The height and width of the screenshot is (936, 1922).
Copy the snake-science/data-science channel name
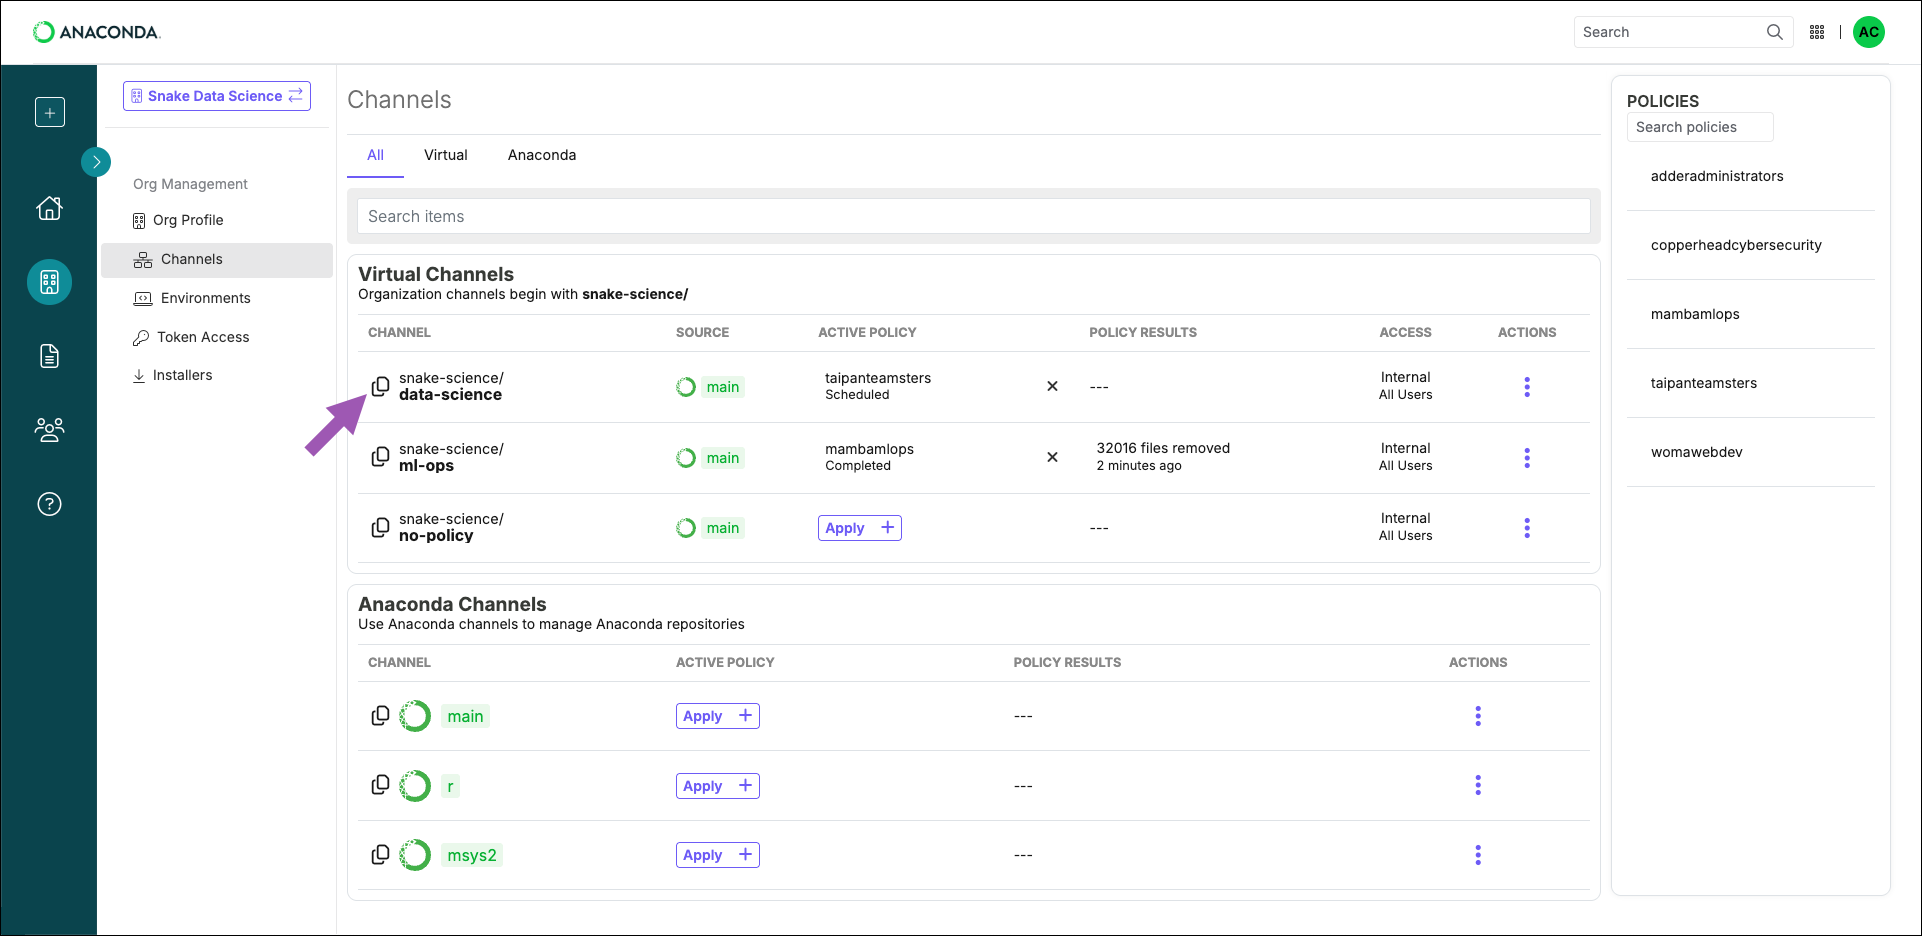380,386
